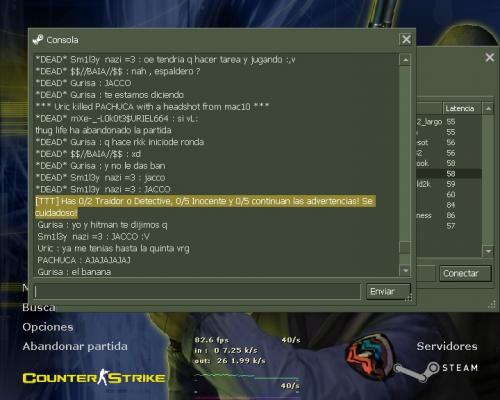
Task: Click the Conectar button
Action: click(465, 273)
